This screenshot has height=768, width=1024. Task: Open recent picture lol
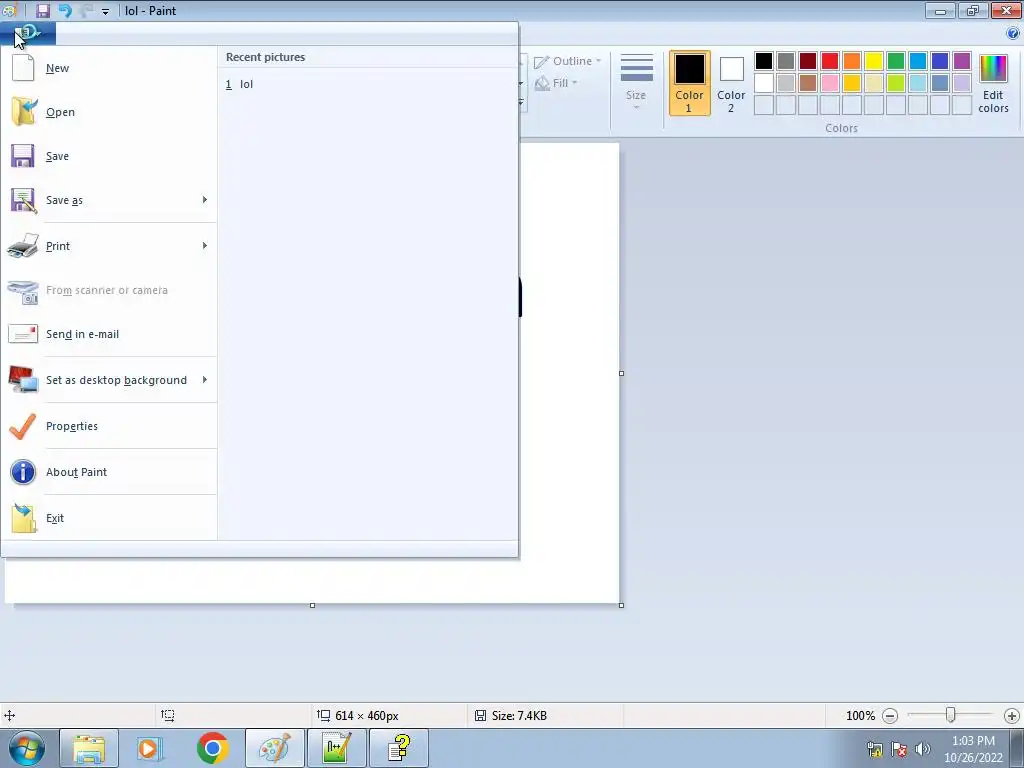368,84
